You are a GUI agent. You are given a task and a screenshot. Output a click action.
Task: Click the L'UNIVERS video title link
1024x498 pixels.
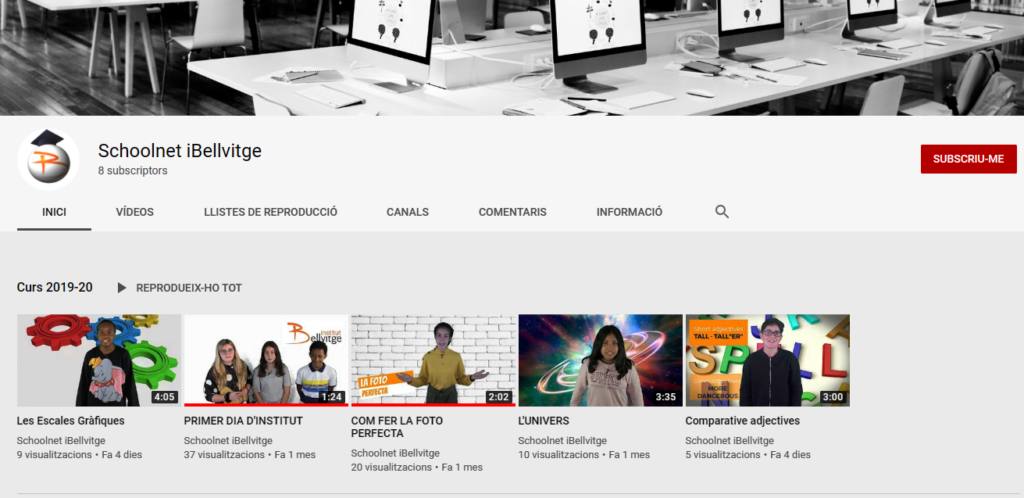[x=543, y=421]
